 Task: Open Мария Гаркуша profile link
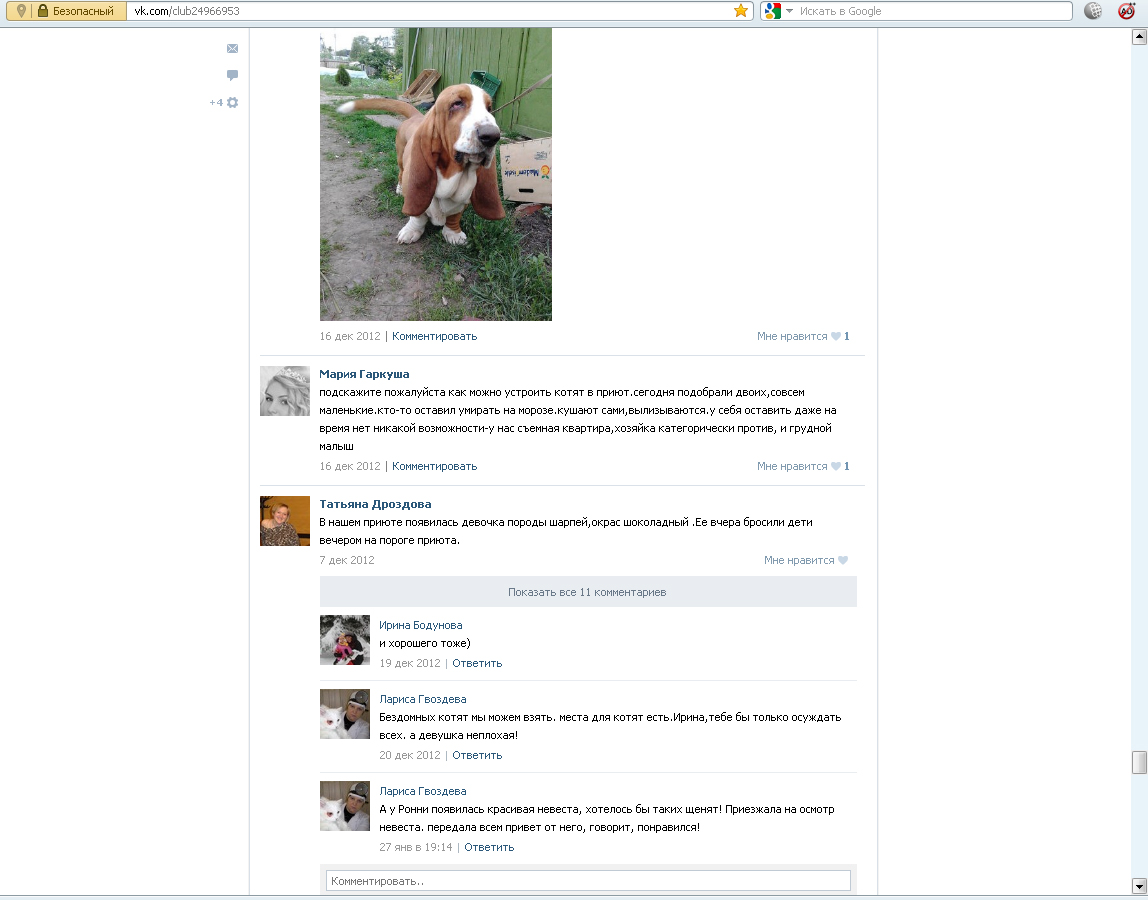tap(364, 374)
